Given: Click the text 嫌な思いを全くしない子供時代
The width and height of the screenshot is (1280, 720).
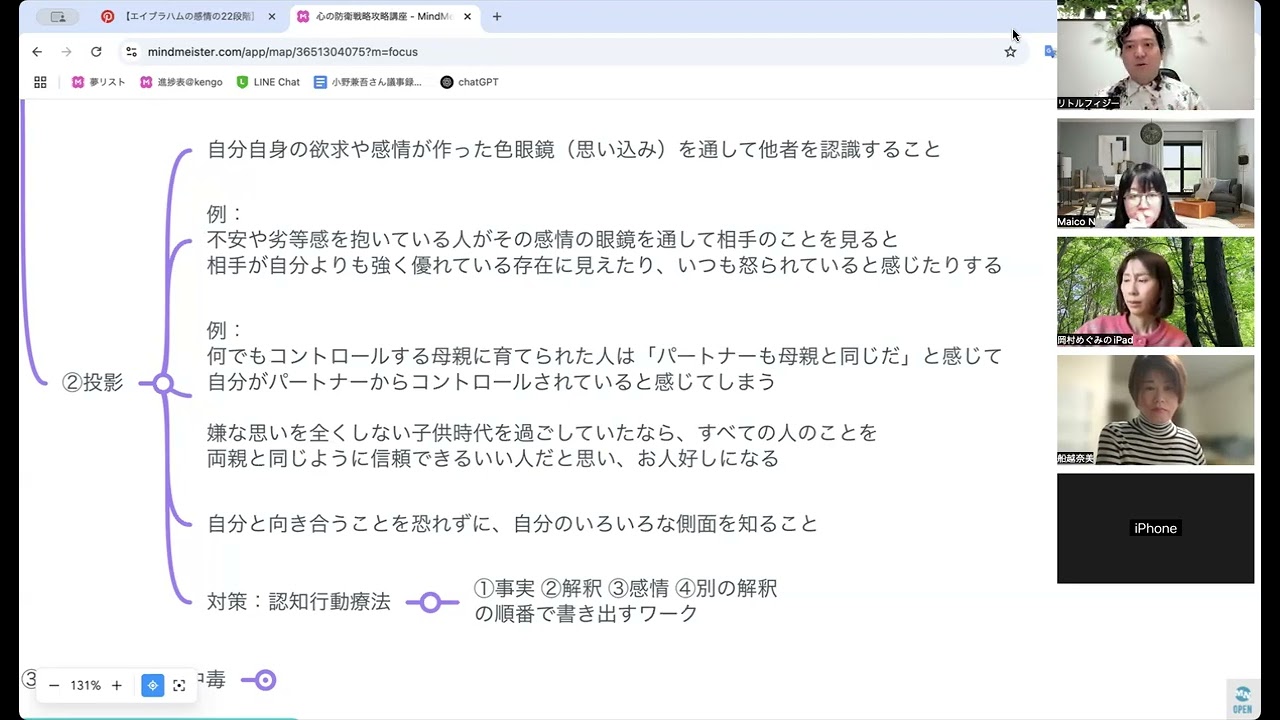Looking at the screenshot, I should click(x=542, y=445).
